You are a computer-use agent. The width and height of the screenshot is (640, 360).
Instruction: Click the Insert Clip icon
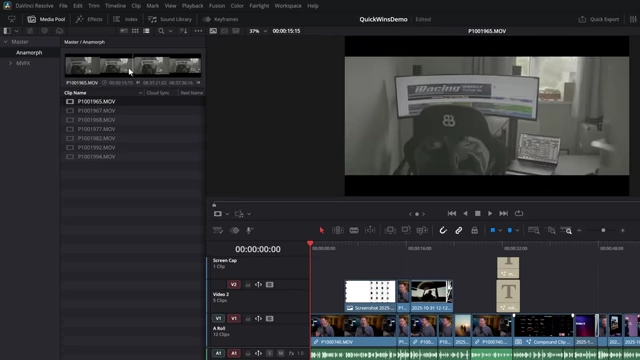click(x=390, y=231)
